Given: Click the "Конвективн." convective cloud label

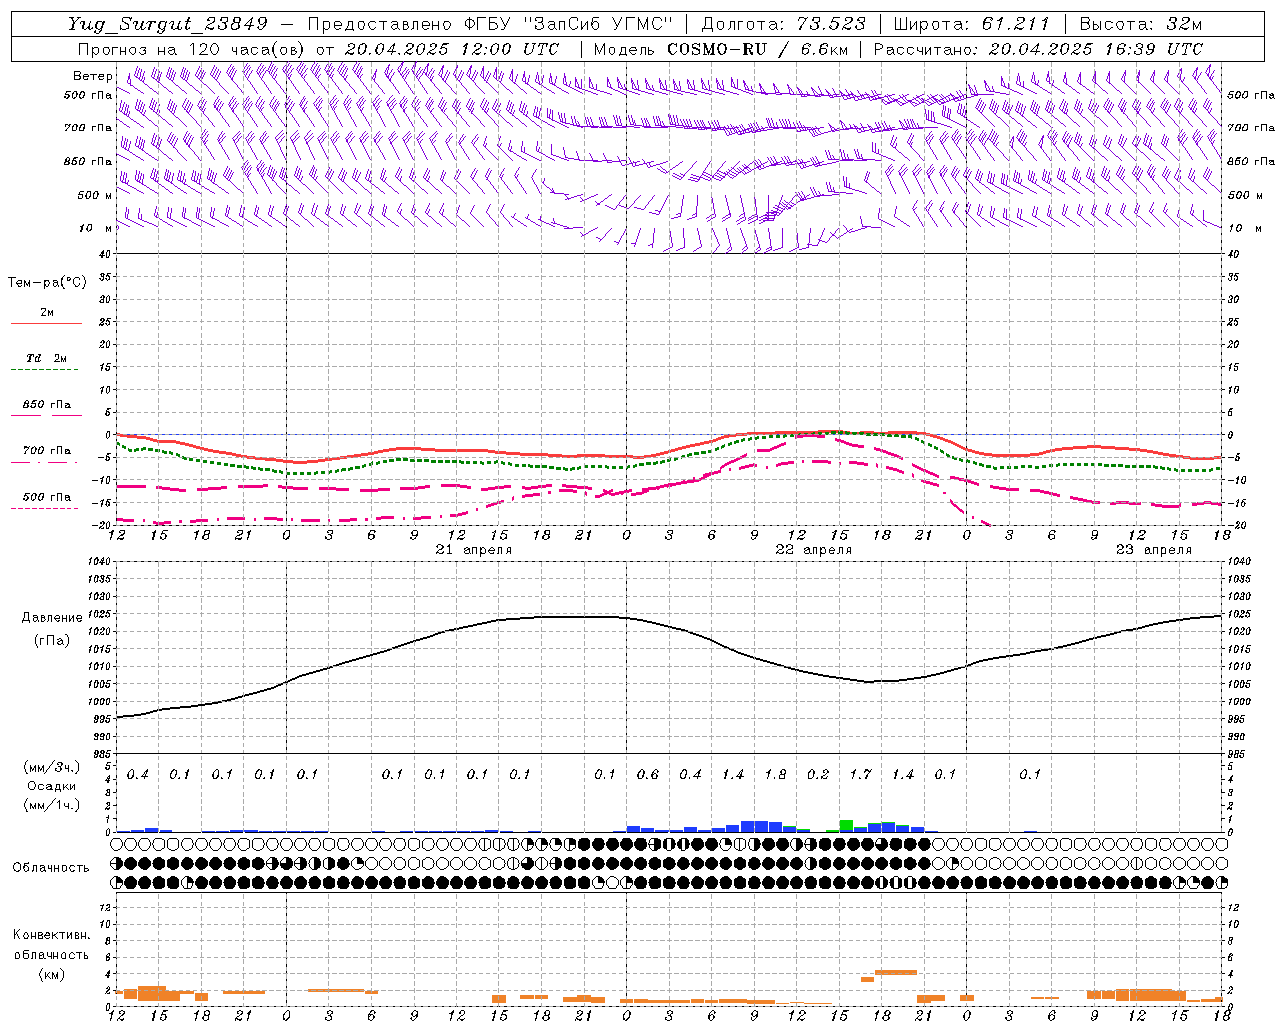Looking at the screenshot, I should (x=51, y=935).
